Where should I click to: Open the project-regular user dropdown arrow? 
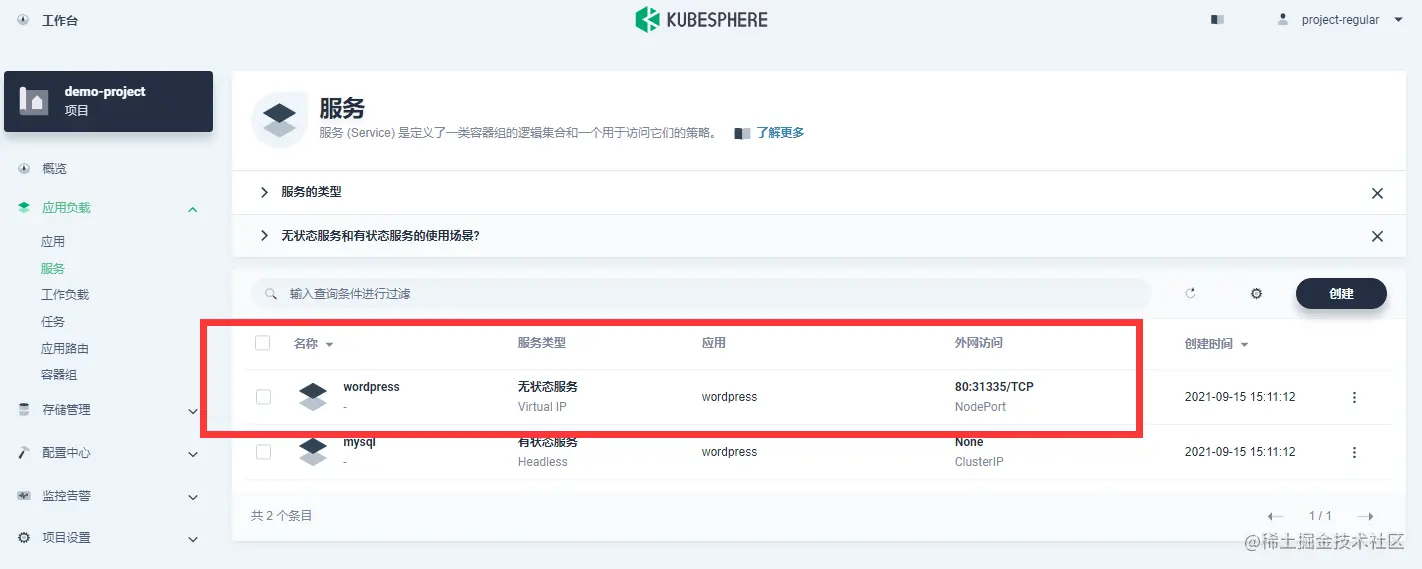pyautogui.click(x=1398, y=19)
